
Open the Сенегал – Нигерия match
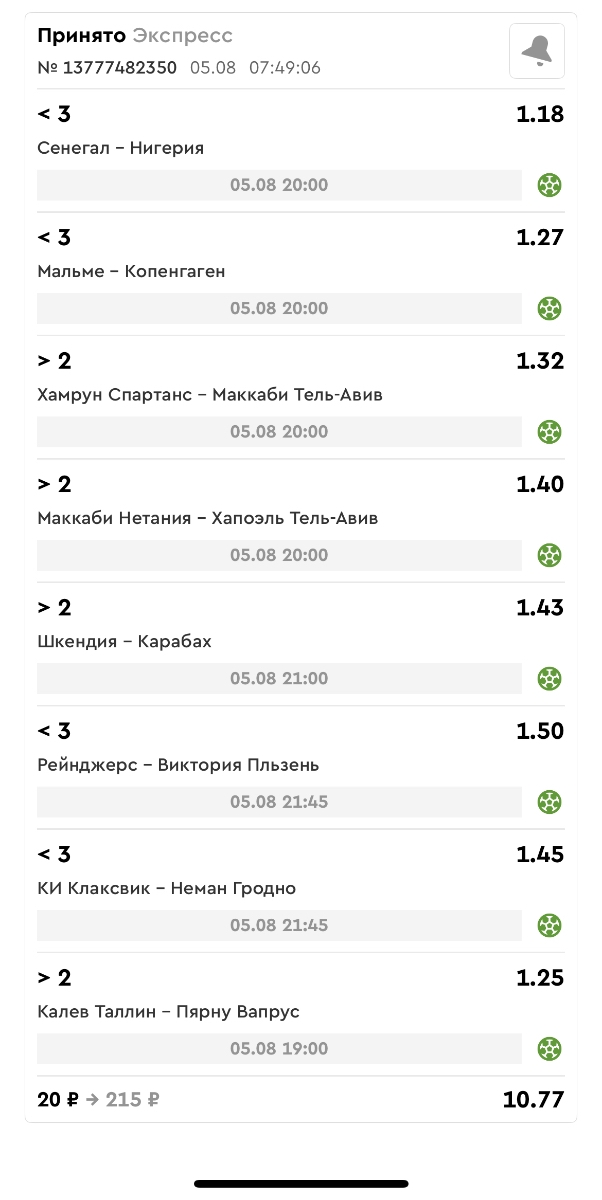click(120, 148)
